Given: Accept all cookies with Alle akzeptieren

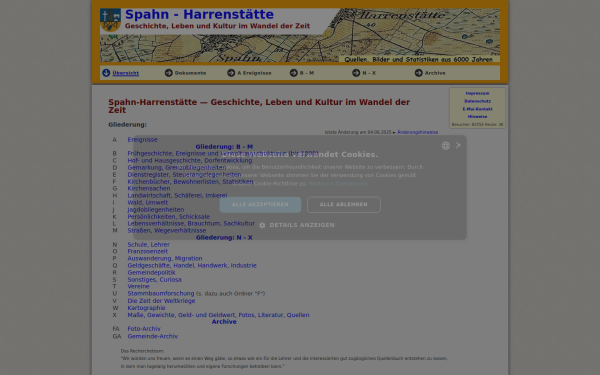Looking at the screenshot, I should coord(260,205).
